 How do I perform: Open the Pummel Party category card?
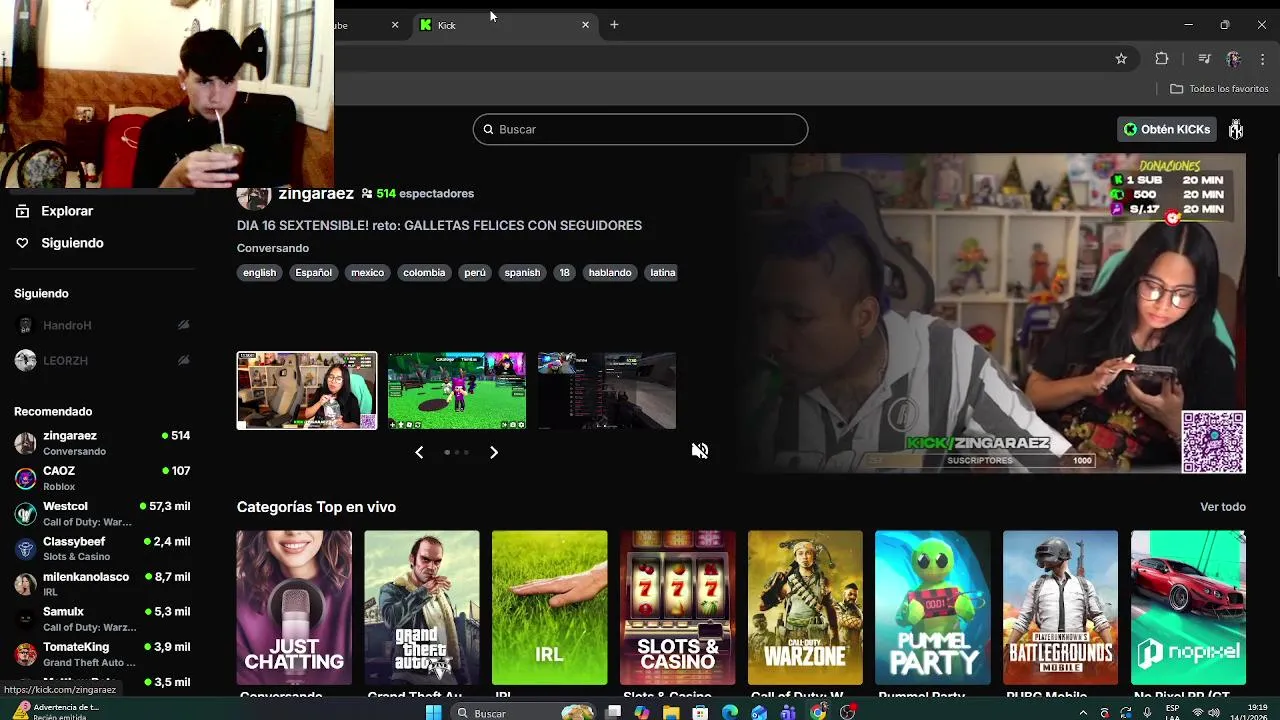933,607
